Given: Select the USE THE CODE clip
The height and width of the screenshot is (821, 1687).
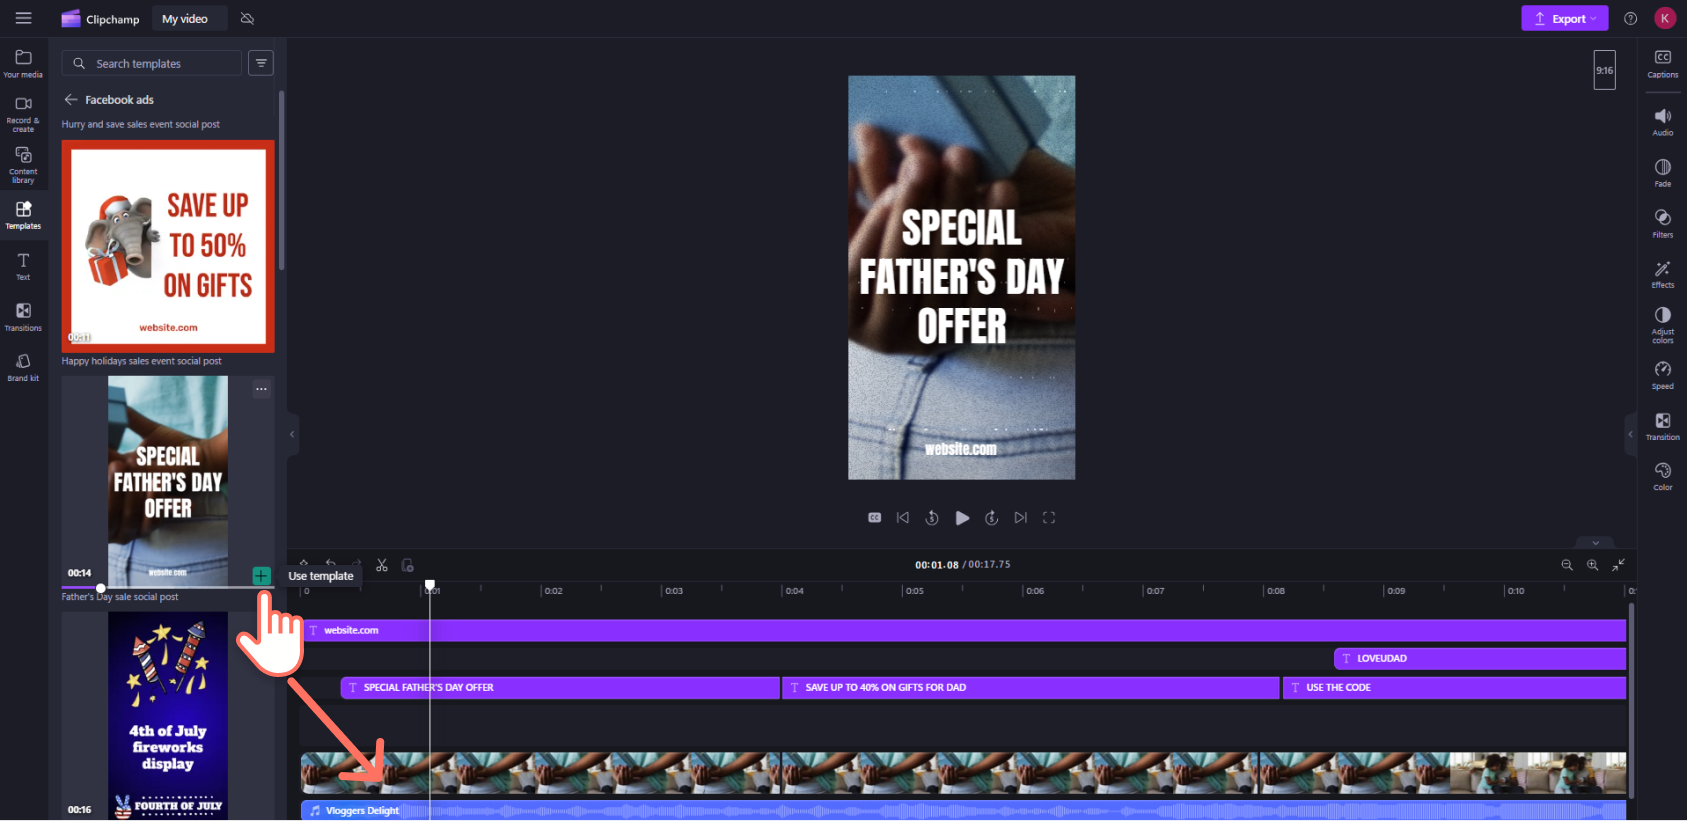Looking at the screenshot, I should click(x=1454, y=687).
